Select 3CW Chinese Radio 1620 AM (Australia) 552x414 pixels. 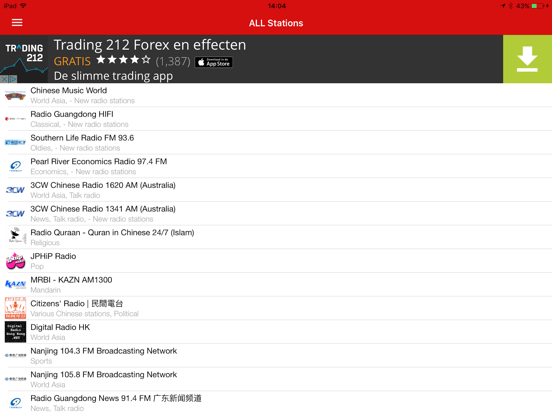(276, 190)
